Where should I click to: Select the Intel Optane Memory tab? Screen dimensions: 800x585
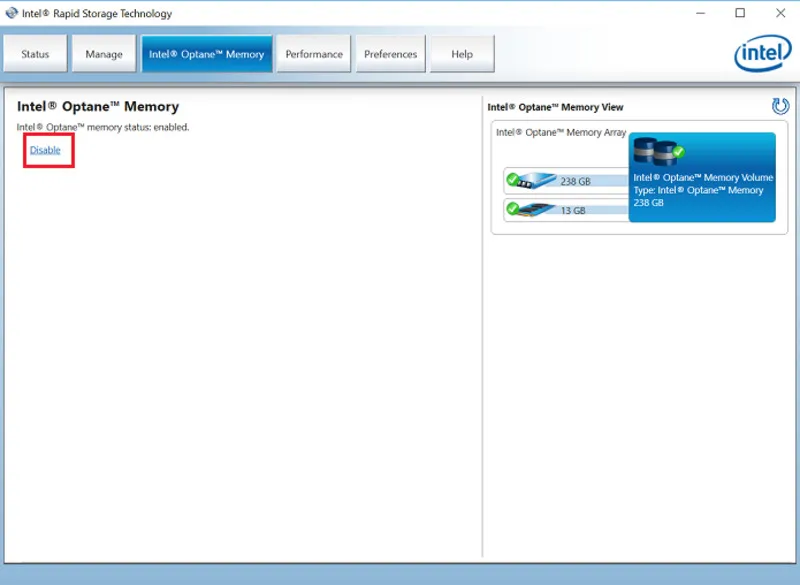[x=207, y=53]
